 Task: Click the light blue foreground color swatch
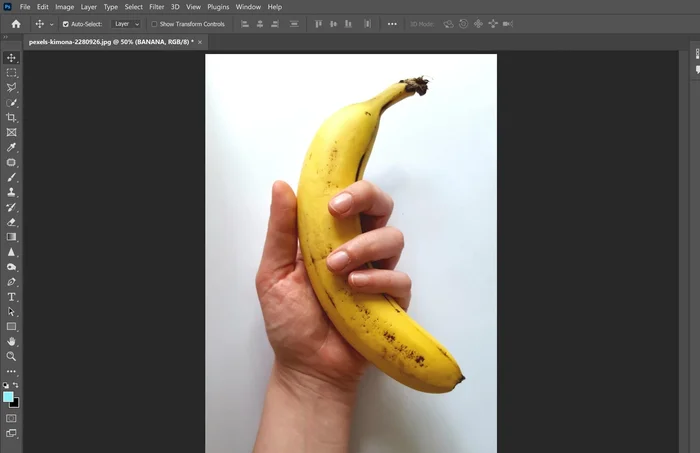(x=8, y=397)
